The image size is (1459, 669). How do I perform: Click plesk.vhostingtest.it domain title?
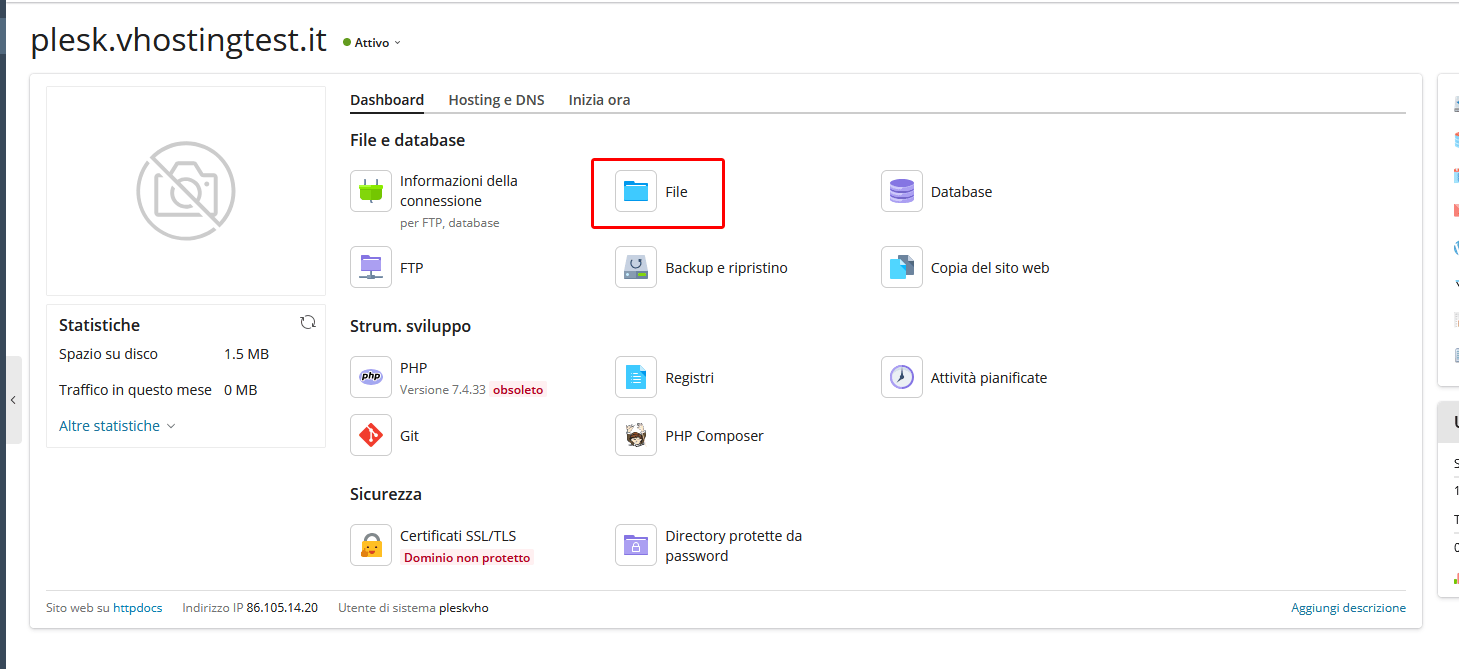(x=178, y=40)
